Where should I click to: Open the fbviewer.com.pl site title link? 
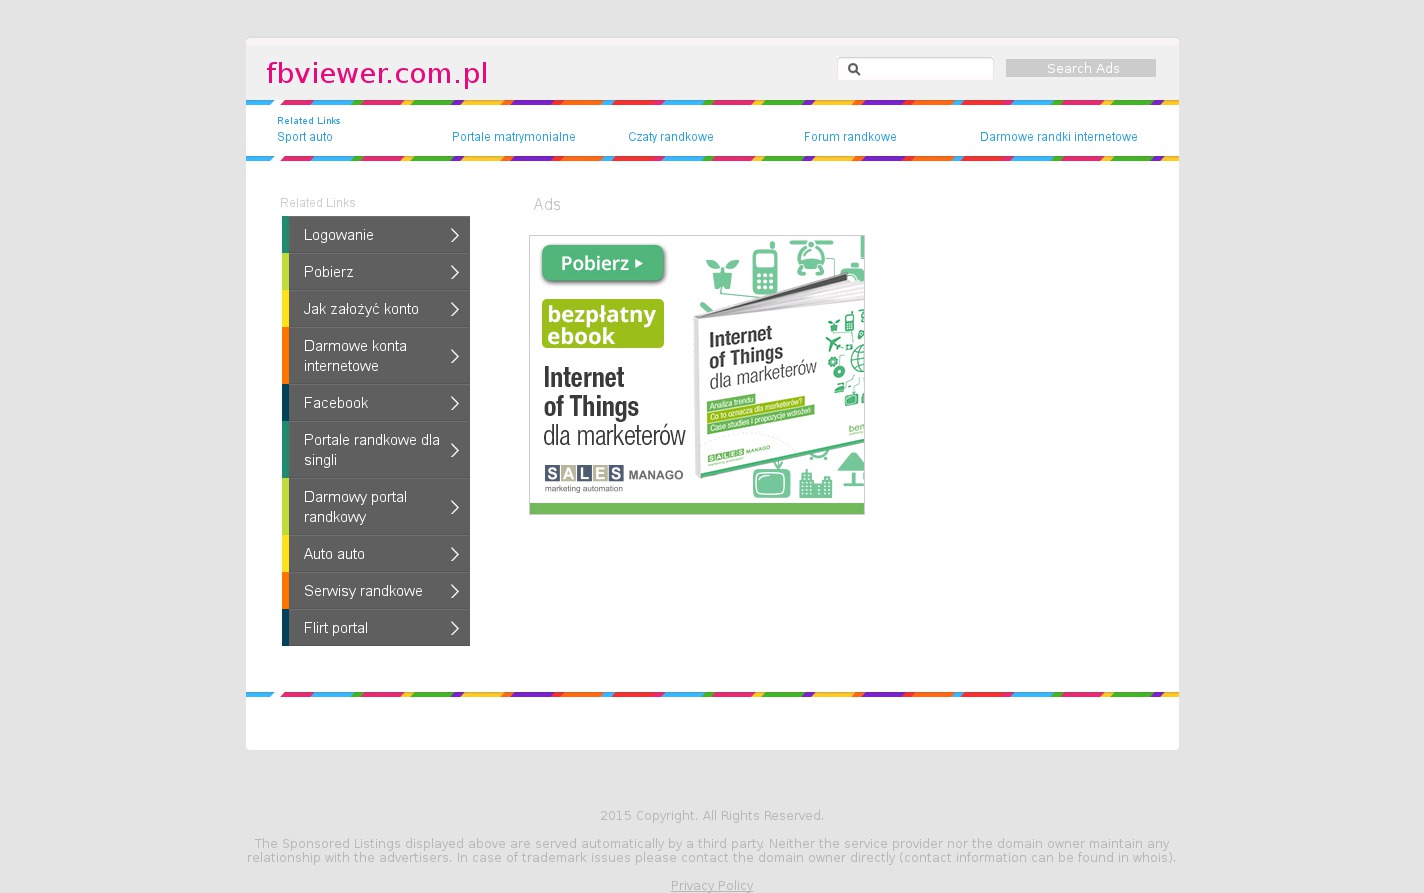tap(376, 73)
